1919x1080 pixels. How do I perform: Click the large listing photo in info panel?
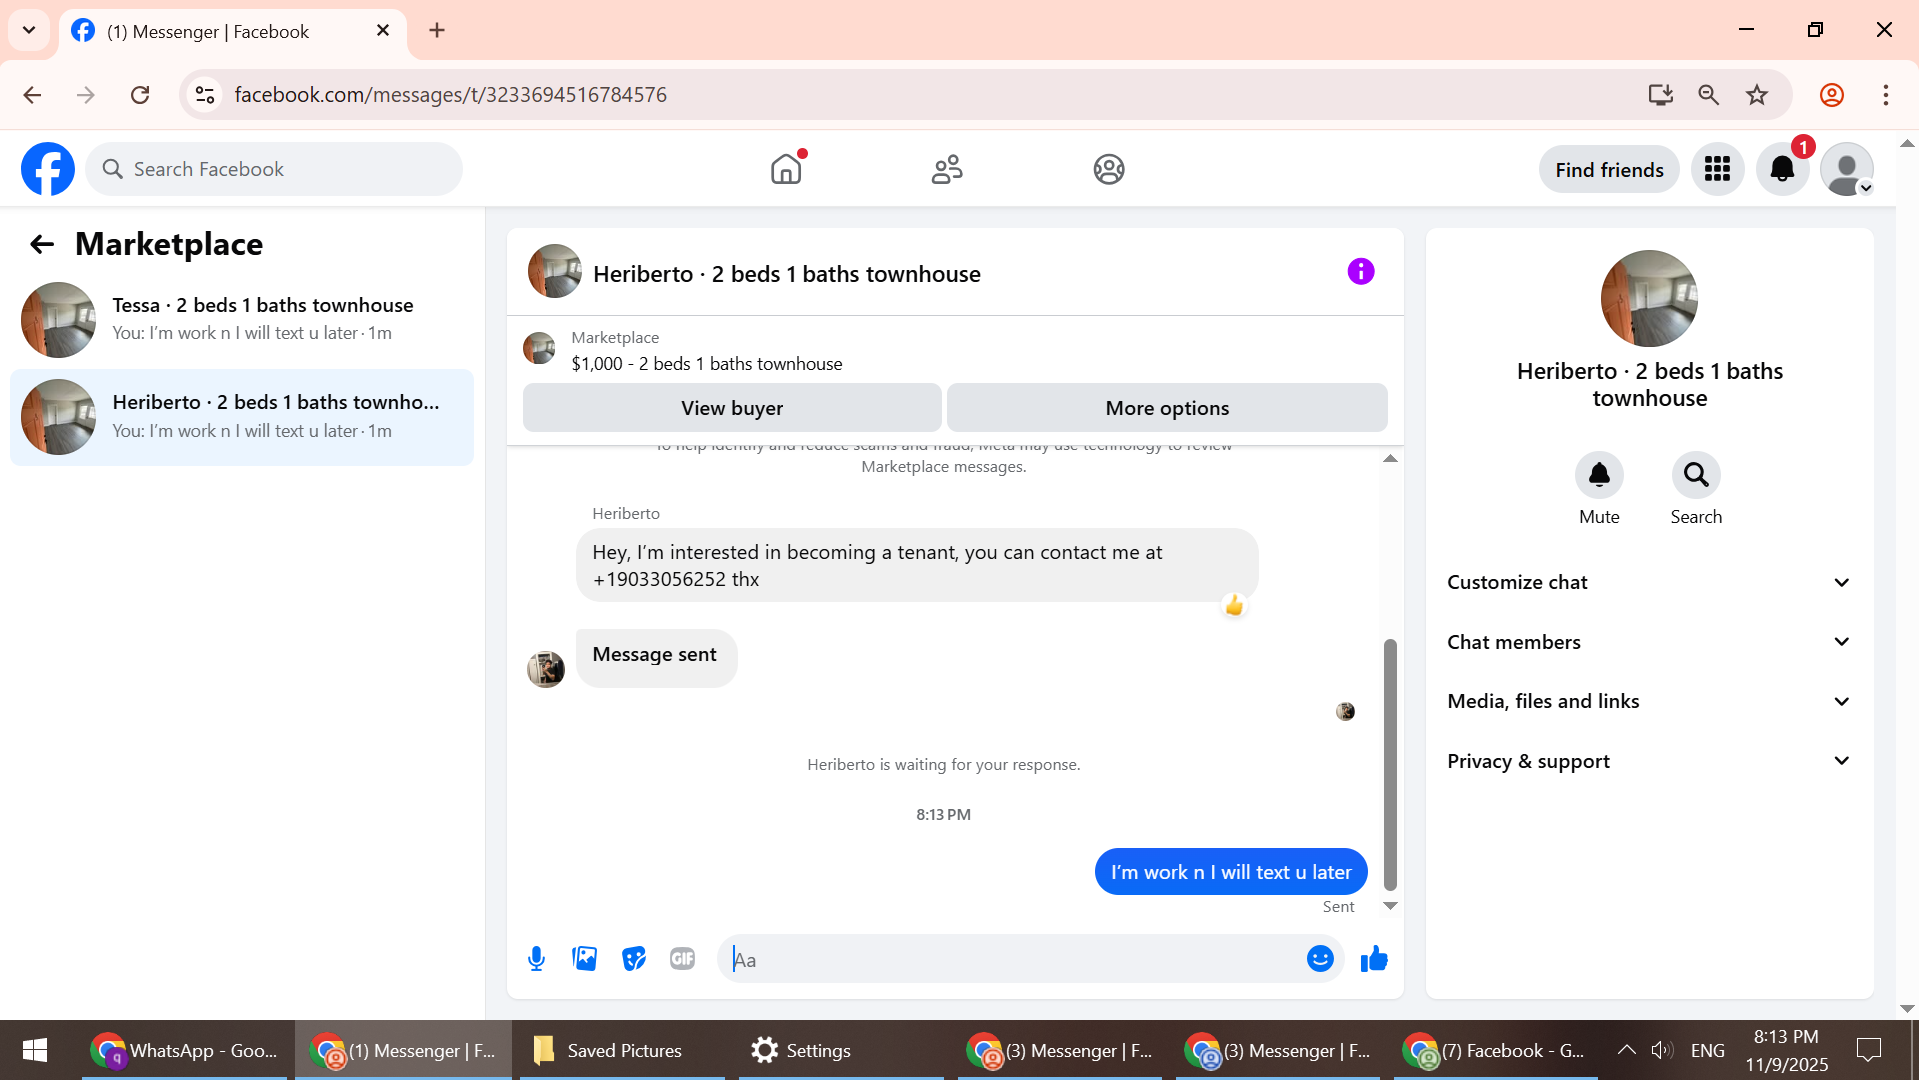coord(1649,298)
